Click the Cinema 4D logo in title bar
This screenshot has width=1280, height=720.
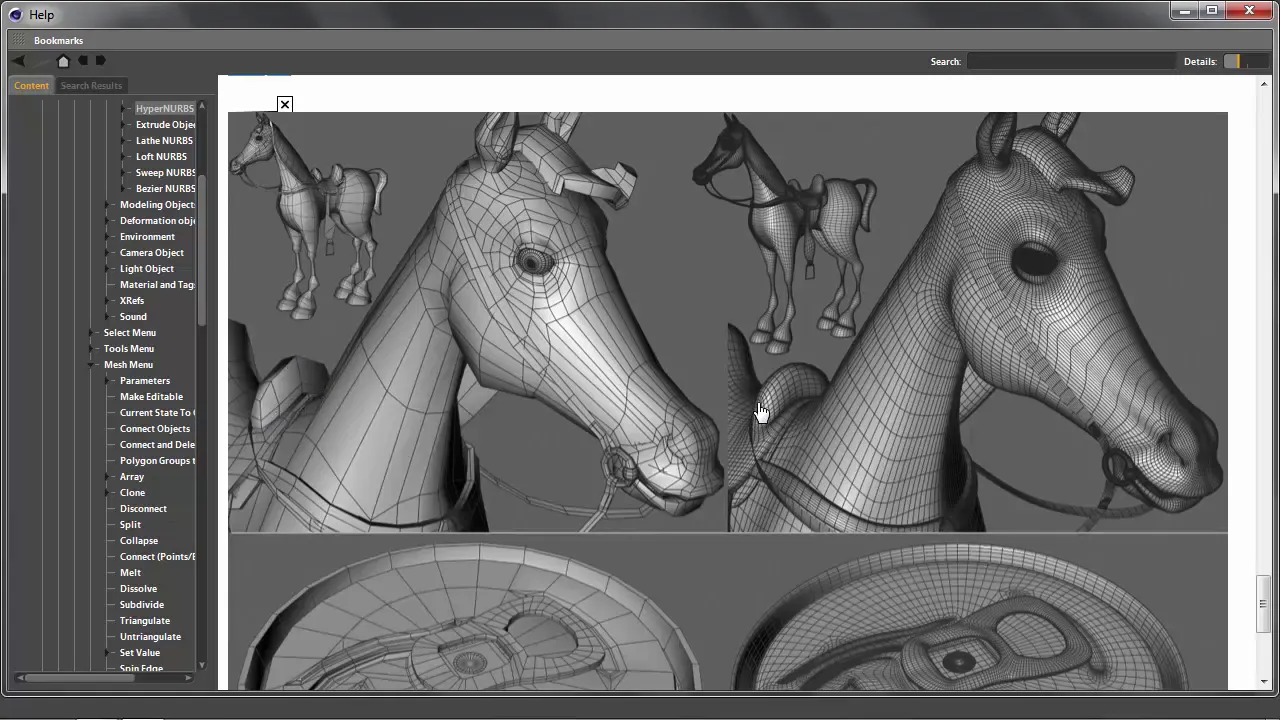(15, 14)
